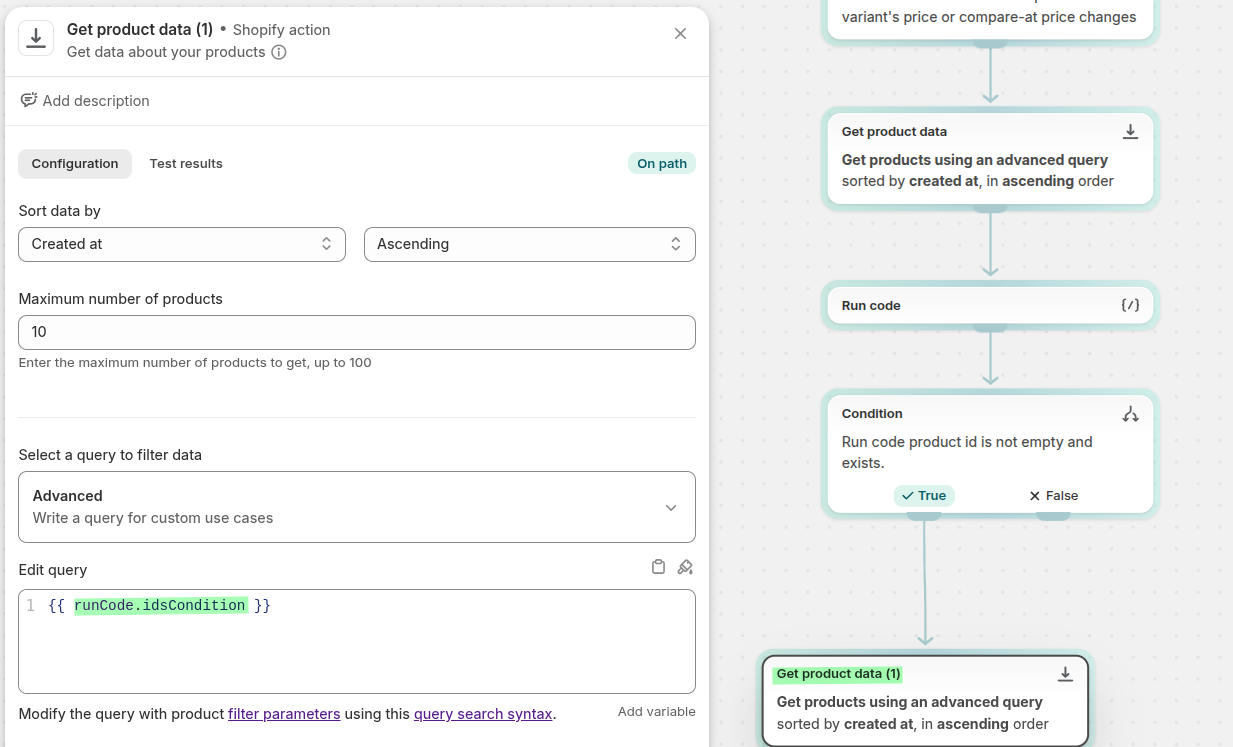The width and height of the screenshot is (1233, 747).
Task: Click the Add description speech bubble icon
Action: coord(29,100)
